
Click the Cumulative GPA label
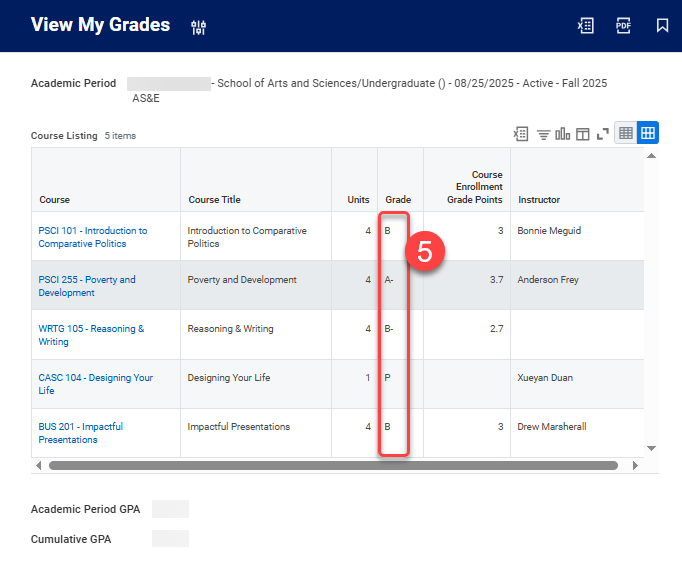point(71,539)
